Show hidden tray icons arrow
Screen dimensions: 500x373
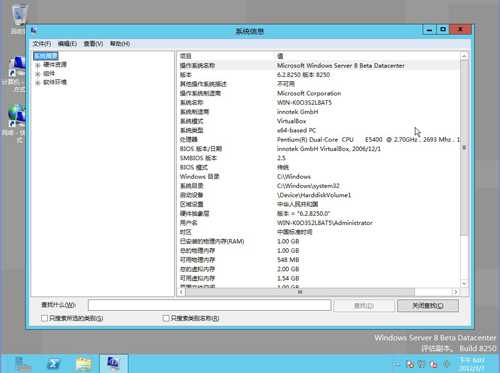398,365
